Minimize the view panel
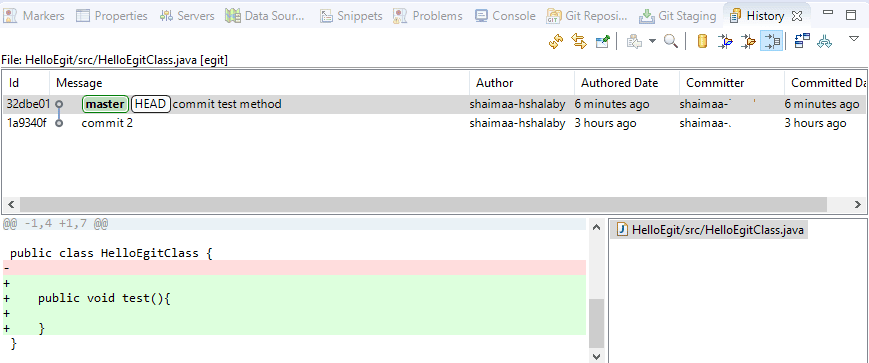869x363 pixels. click(x=828, y=13)
